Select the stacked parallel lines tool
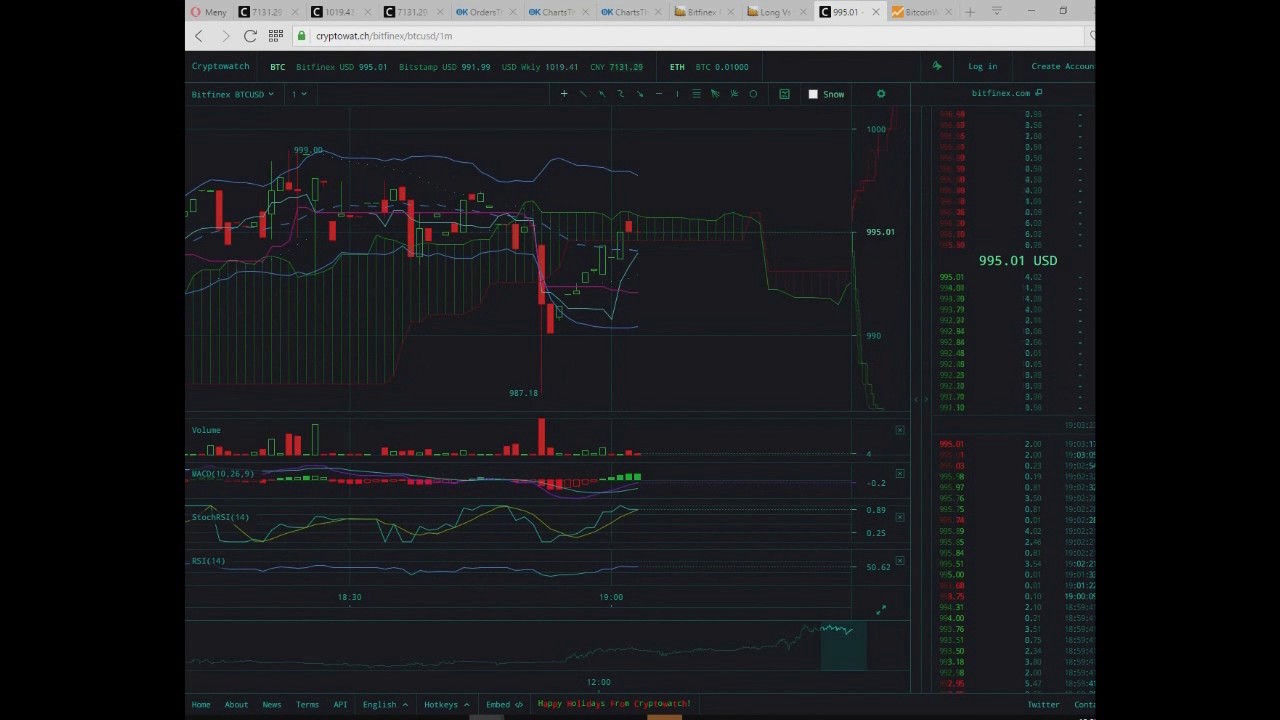This screenshot has width=1280, height=720. click(696, 94)
